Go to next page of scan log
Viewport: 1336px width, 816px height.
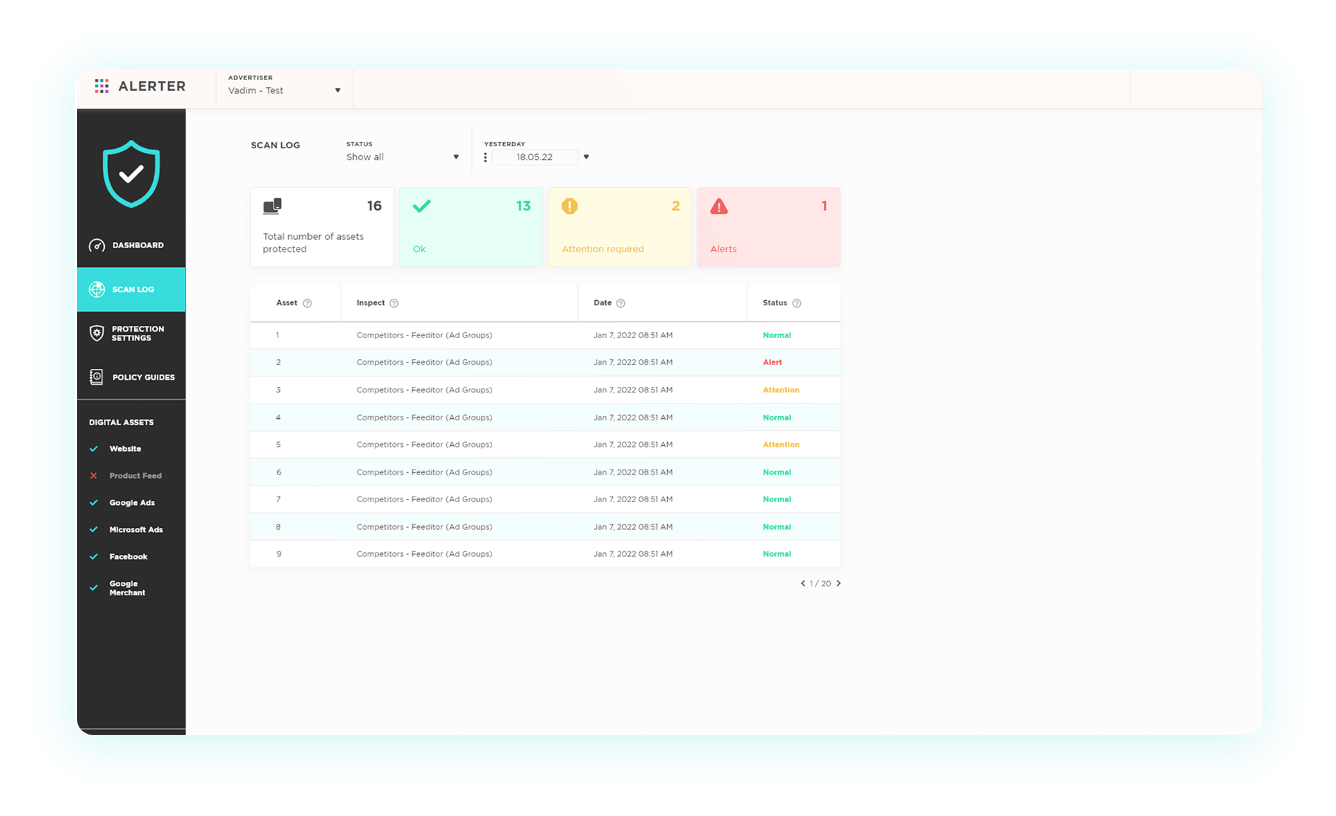(839, 583)
